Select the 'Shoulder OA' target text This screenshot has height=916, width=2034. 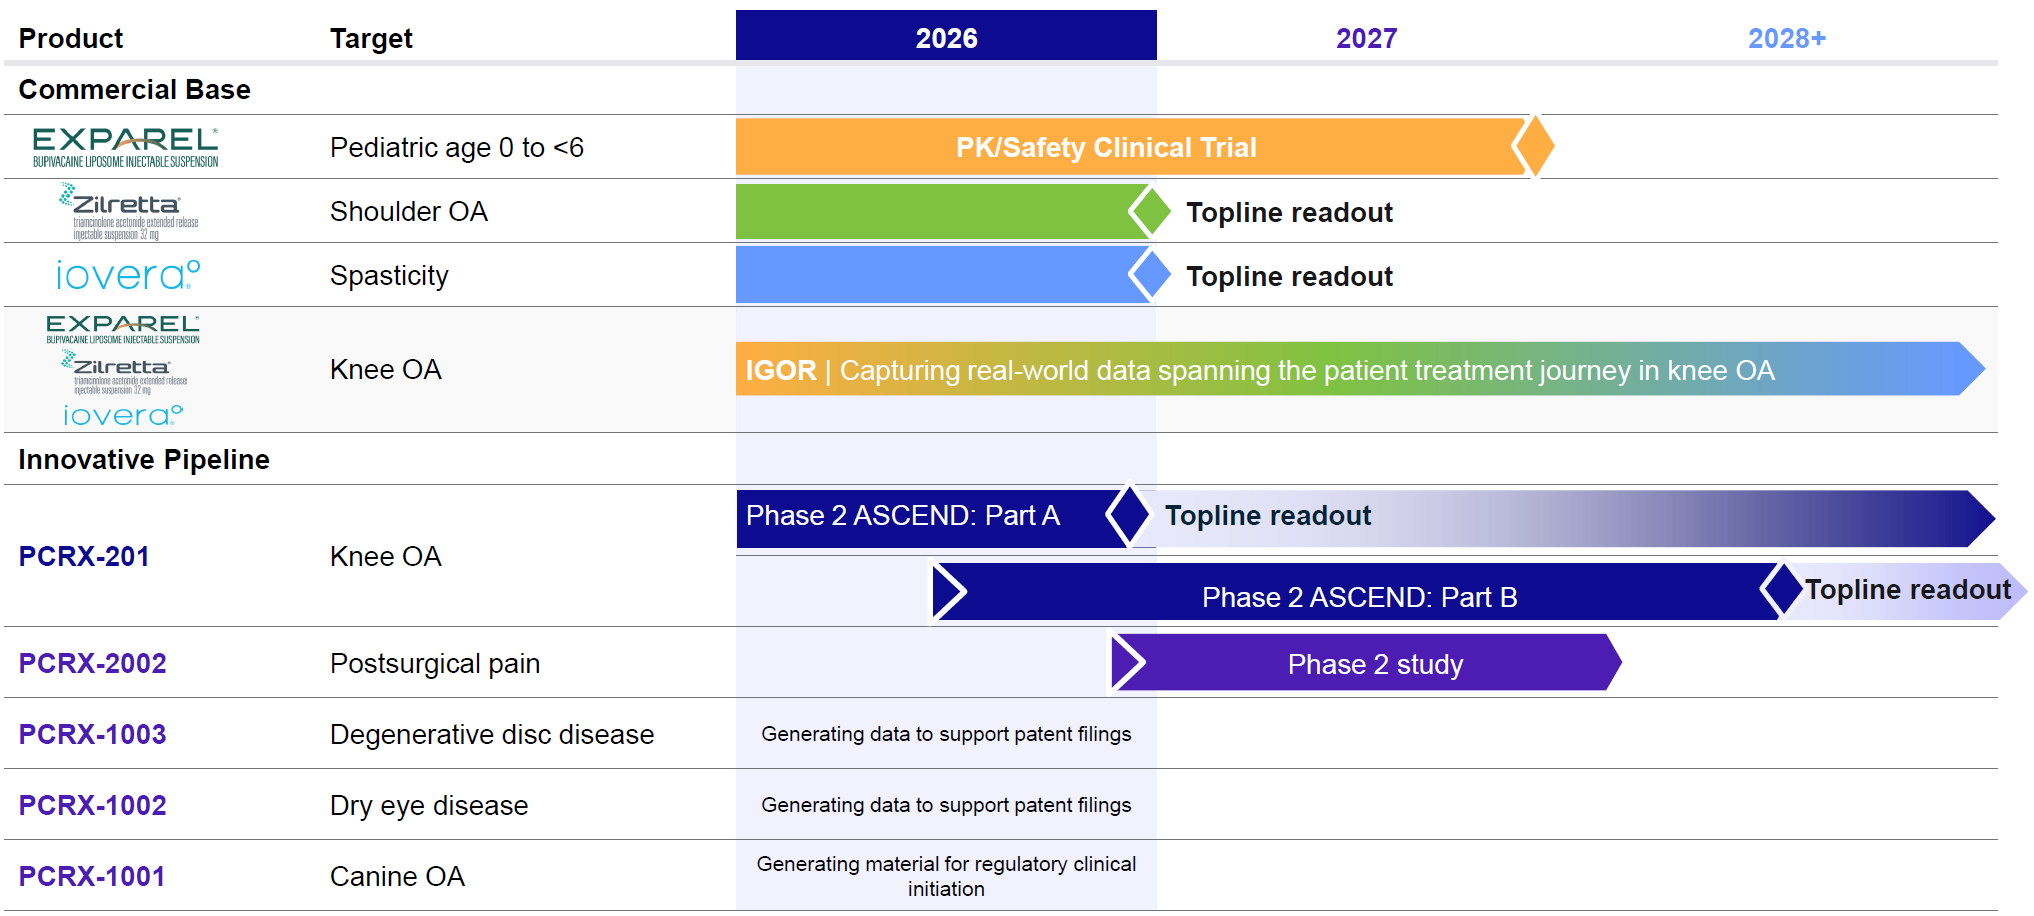pos(409,211)
